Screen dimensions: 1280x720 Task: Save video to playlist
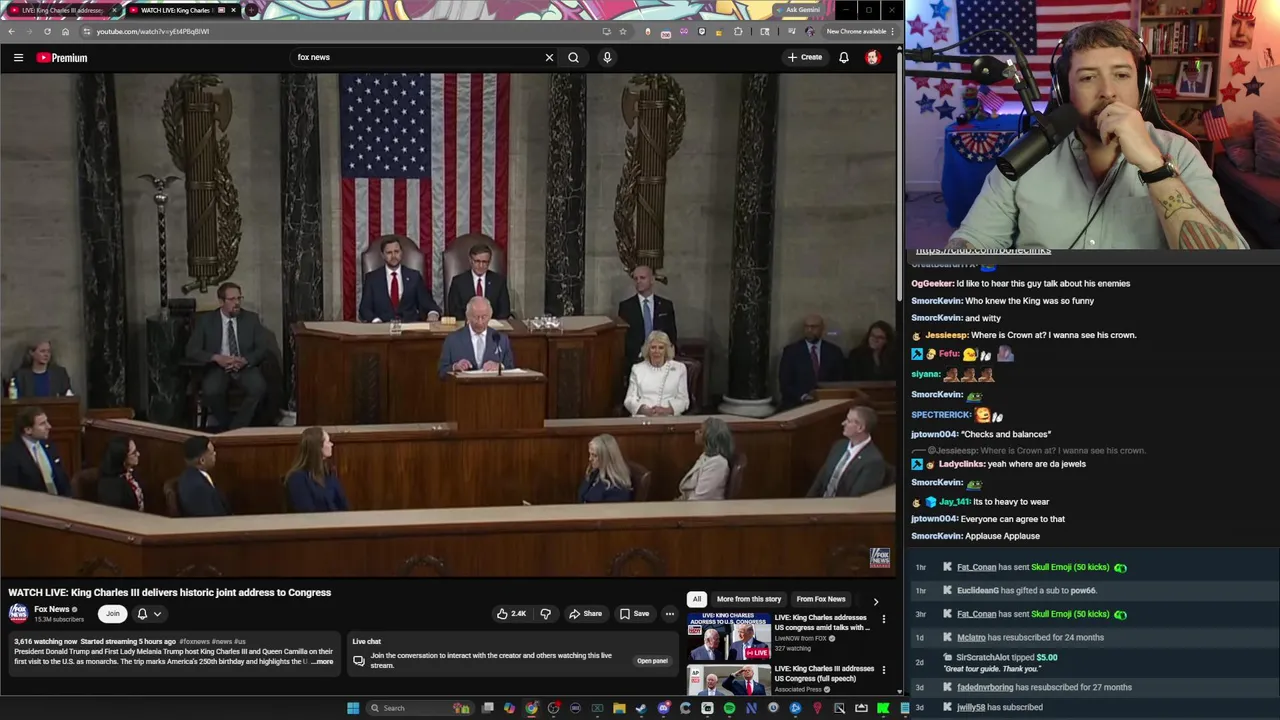pyautogui.click(x=634, y=613)
